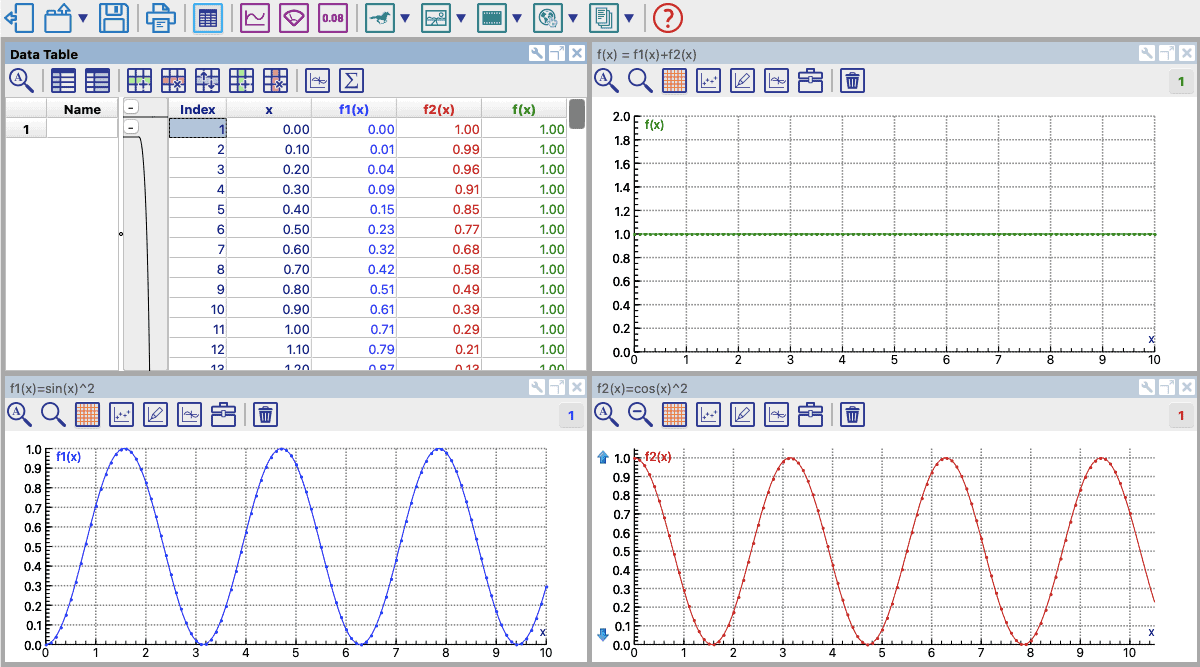Delete the f(x) graph with trash icon
The width and height of the screenshot is (1200, 667).
(x=851, y=80)
